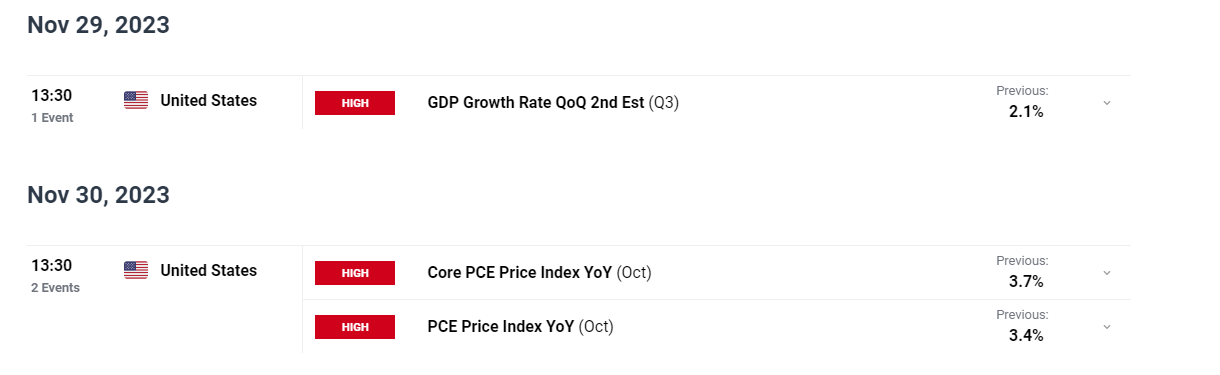Click the 2 Events count label
1220x375 pixels.
point(55,288)
